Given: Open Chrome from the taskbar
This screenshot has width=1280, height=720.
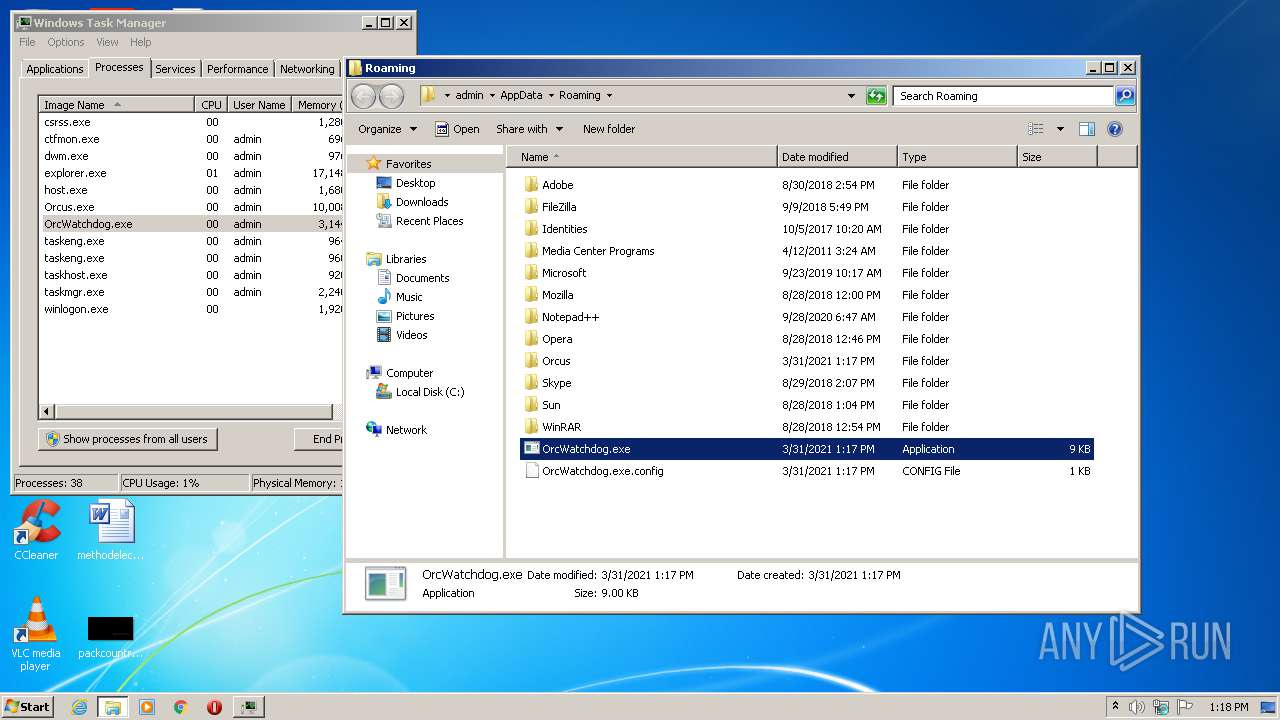Looking at the screenshot, I should [180, 707].
